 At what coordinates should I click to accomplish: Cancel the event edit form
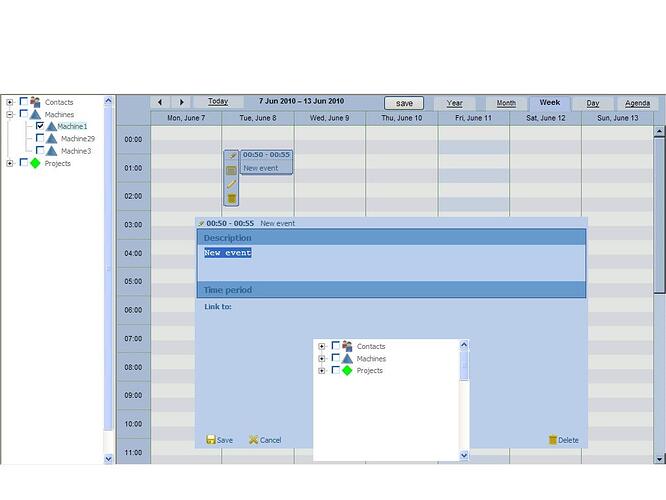click(265, 440)
